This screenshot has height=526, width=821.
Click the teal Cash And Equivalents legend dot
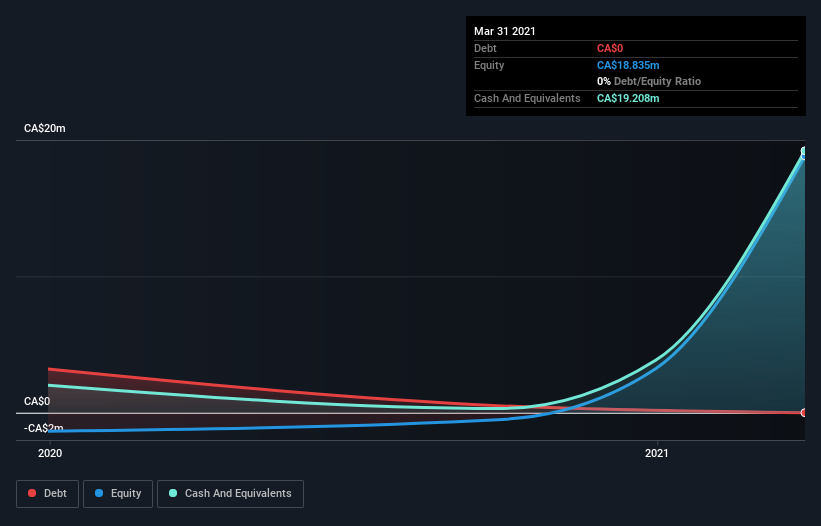pos(173,493)
